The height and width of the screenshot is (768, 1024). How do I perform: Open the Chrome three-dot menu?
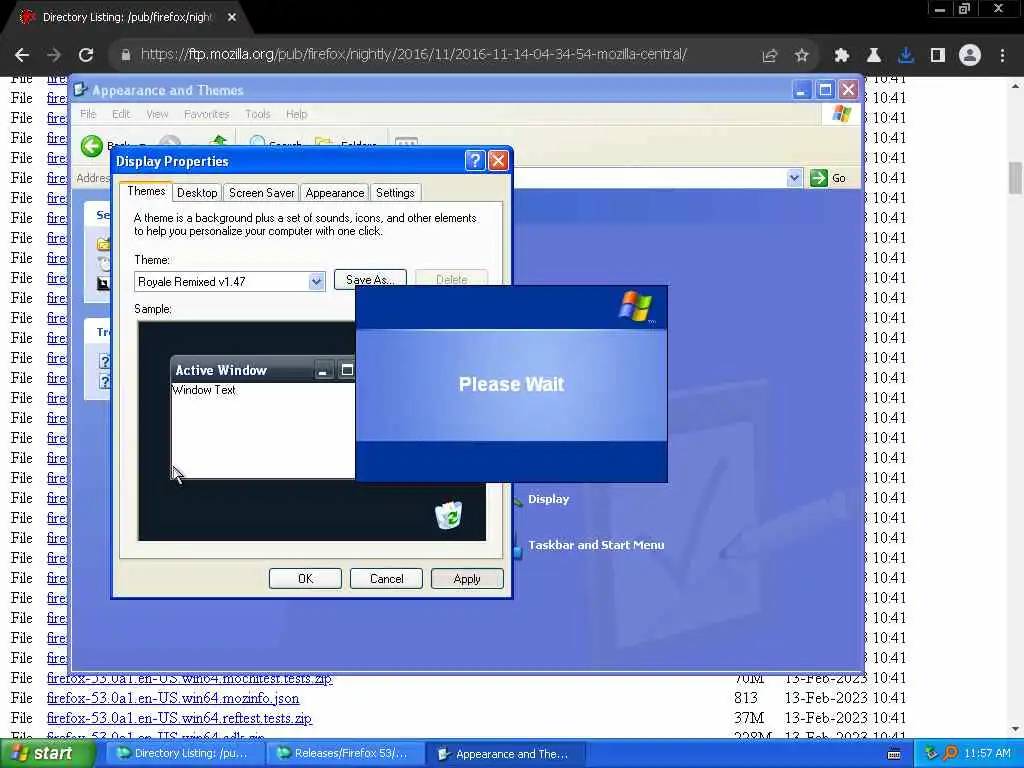[1002, 56]
